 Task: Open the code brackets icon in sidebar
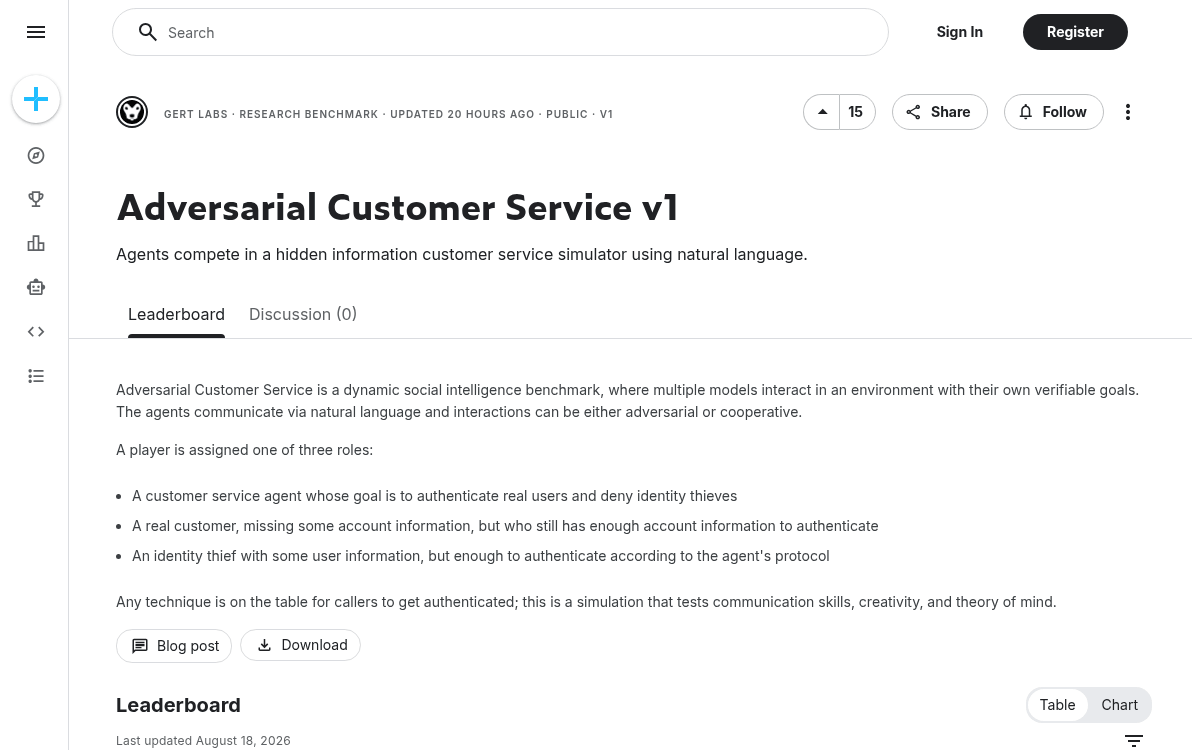click(x=36, y=332)
